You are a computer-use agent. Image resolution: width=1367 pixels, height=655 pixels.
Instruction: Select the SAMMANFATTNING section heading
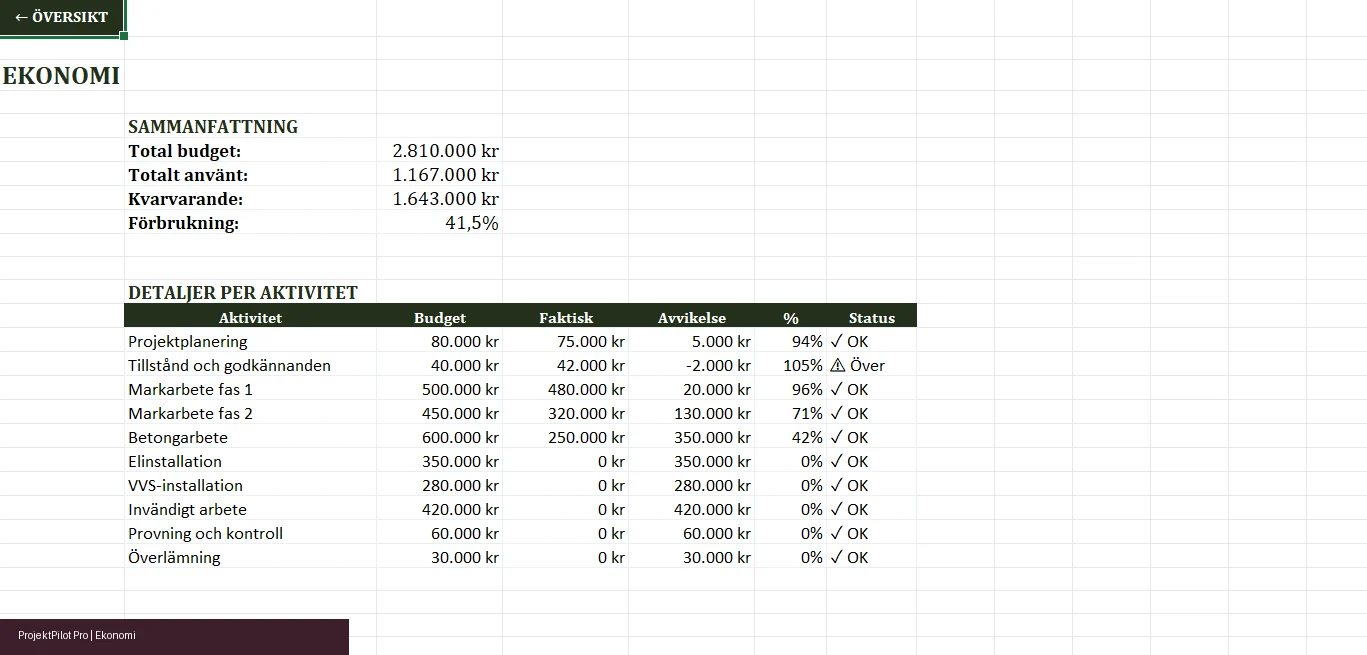[x=213, y=127]
